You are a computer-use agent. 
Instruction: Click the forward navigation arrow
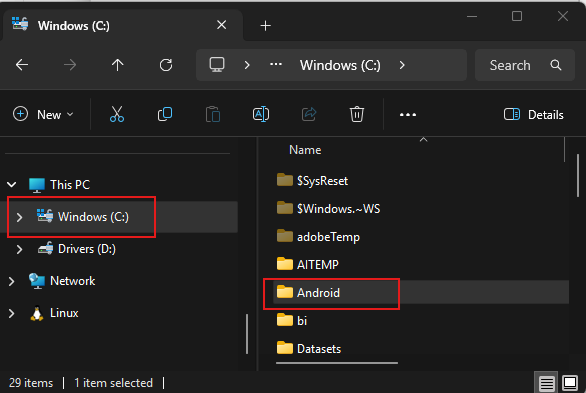70,65
